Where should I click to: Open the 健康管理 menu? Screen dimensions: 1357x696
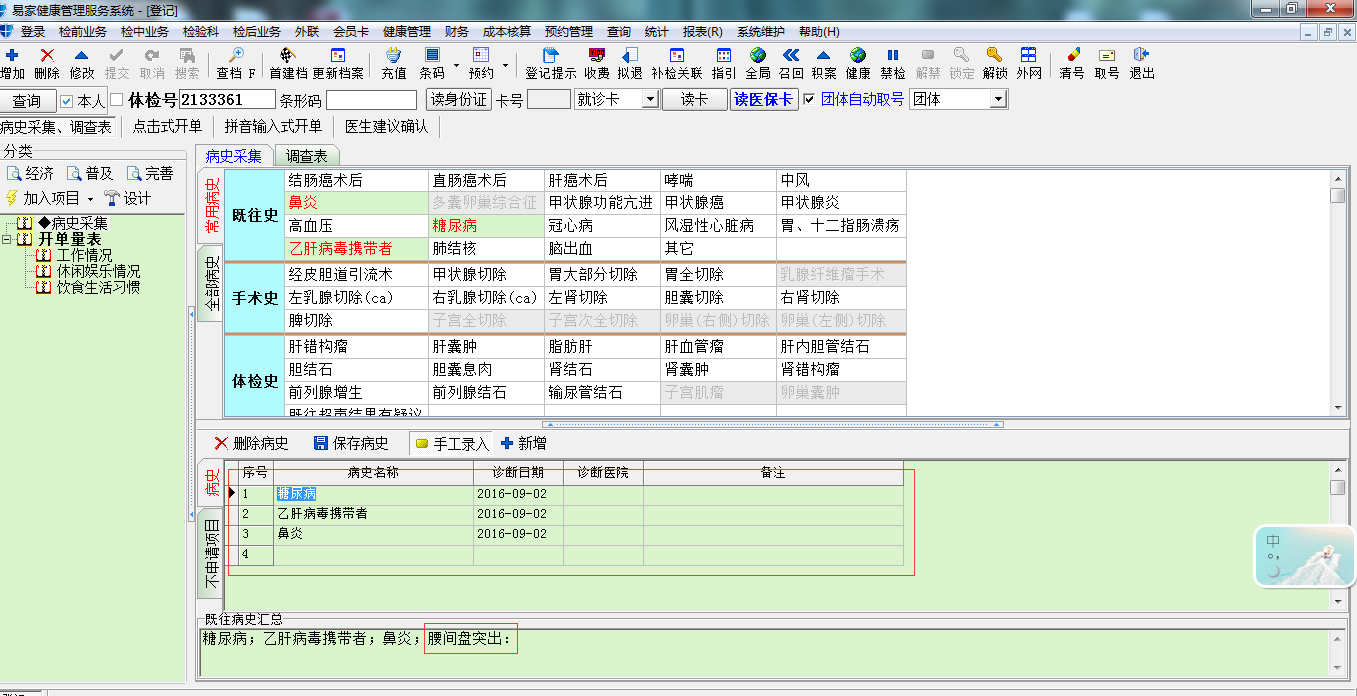coord(407,32)
